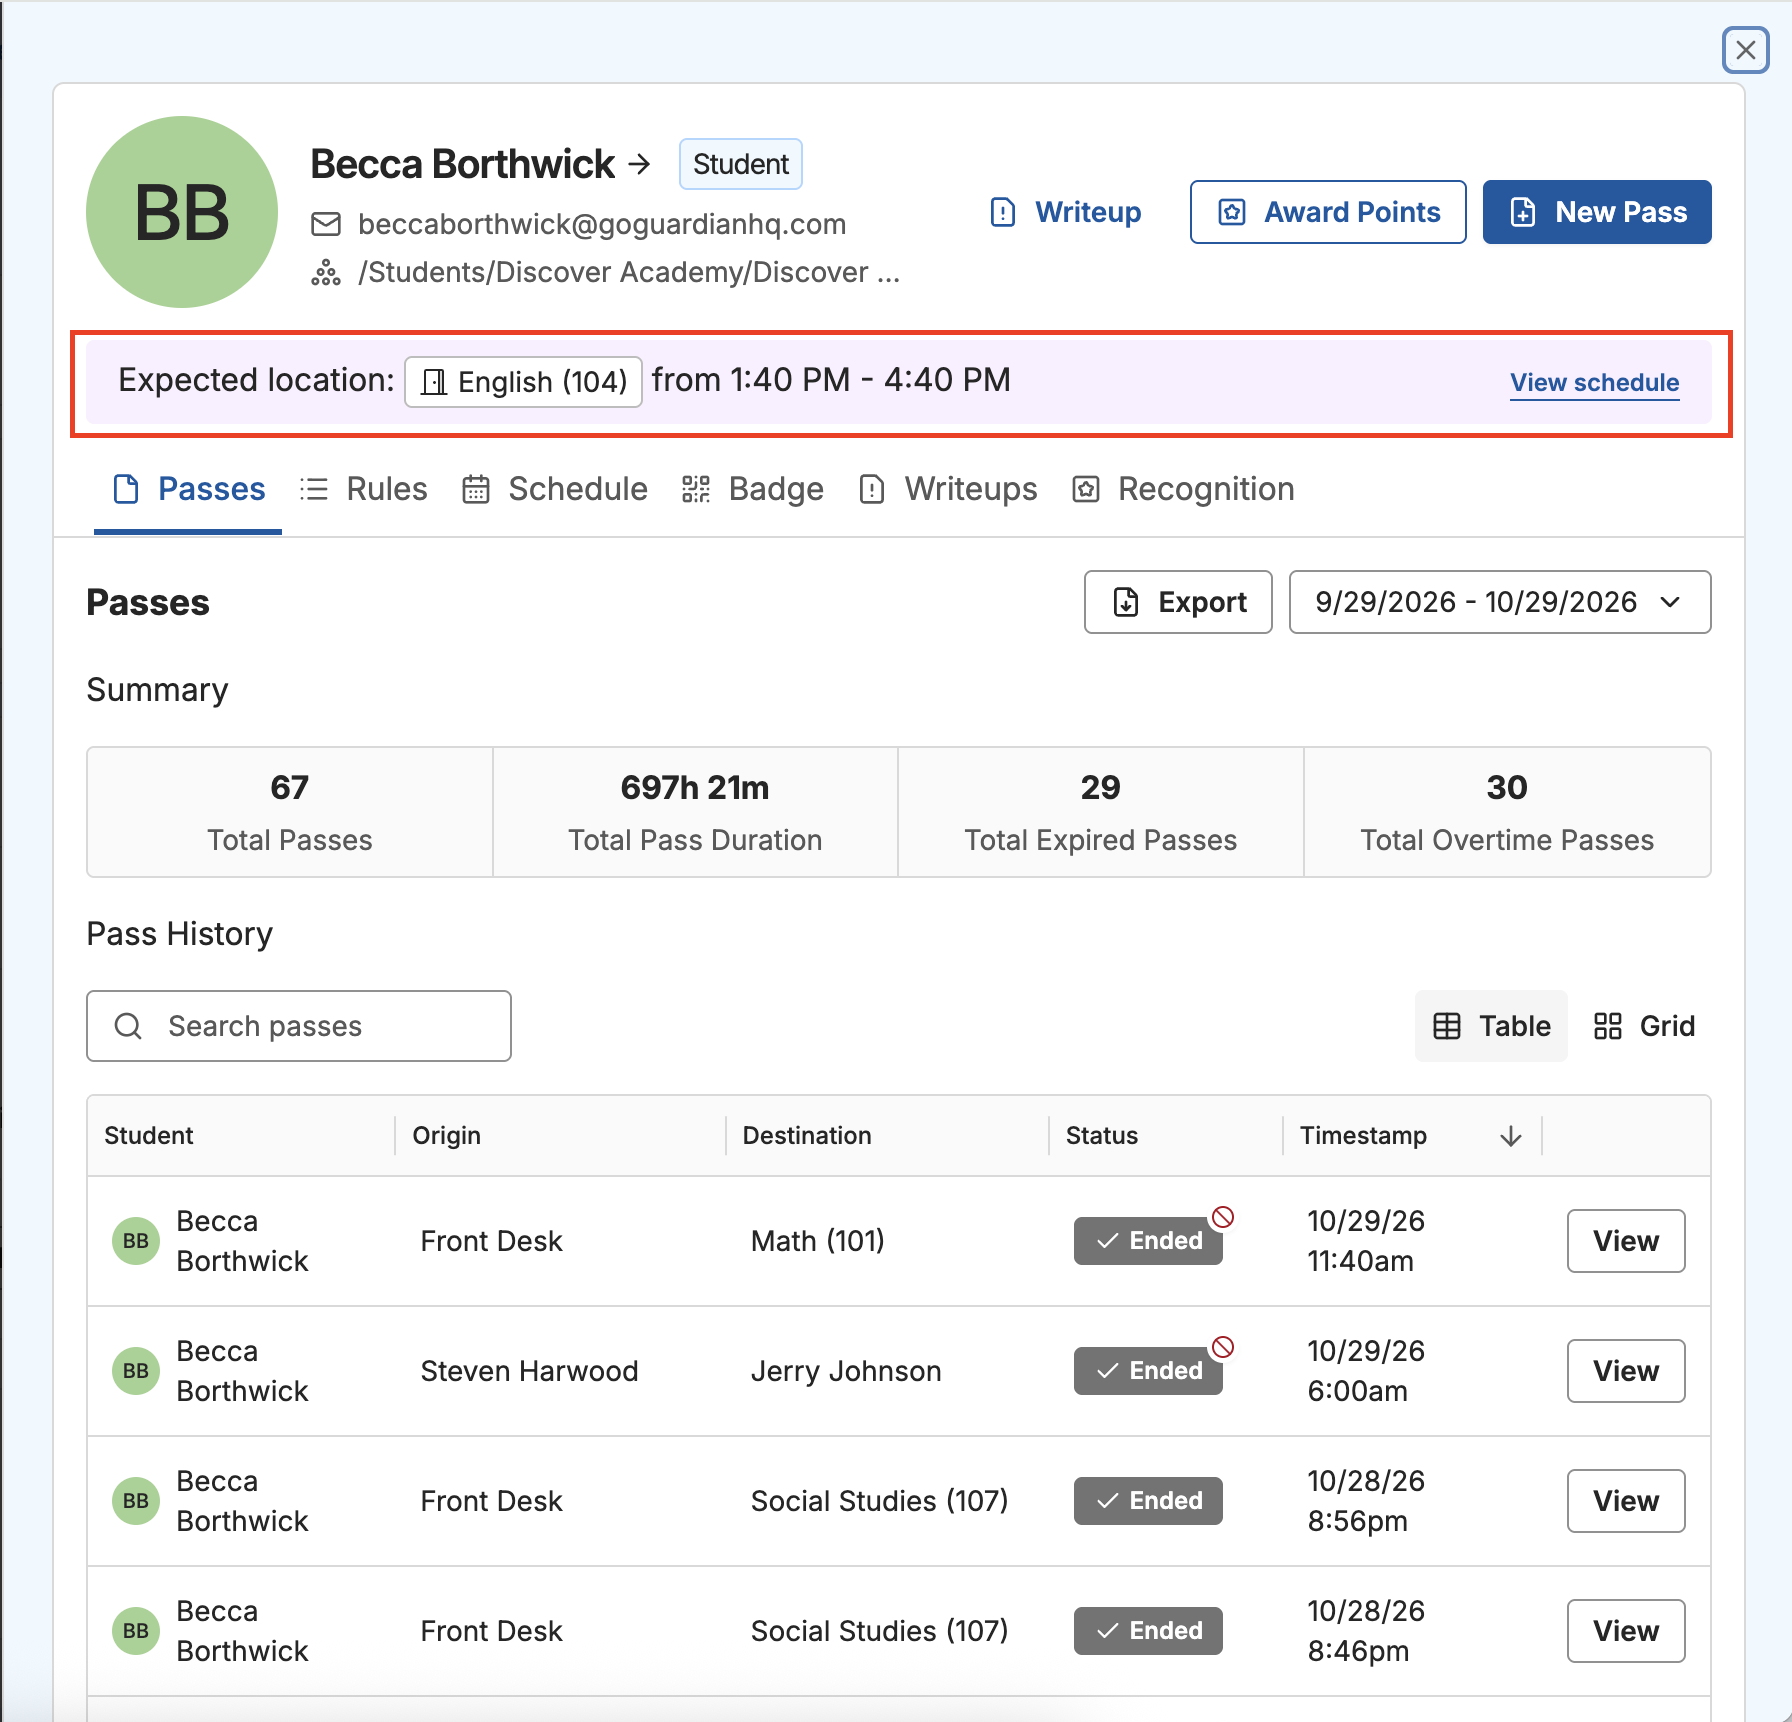This screenshot has width=1792, height=1722.
Task: Open the Schedule tab
Action: click(555, 489)
